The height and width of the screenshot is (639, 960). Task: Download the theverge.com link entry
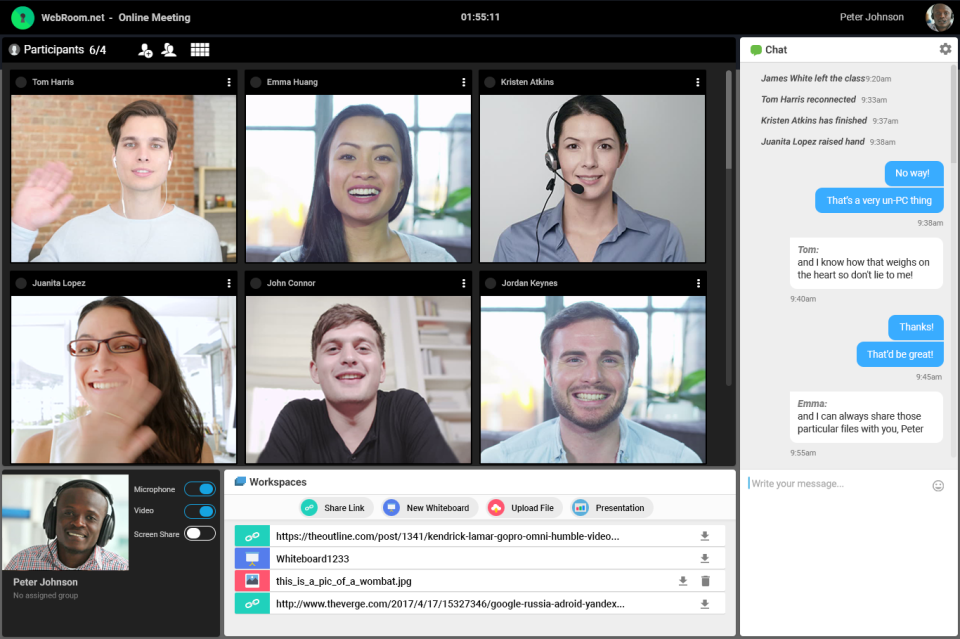[x=705, y=604]
